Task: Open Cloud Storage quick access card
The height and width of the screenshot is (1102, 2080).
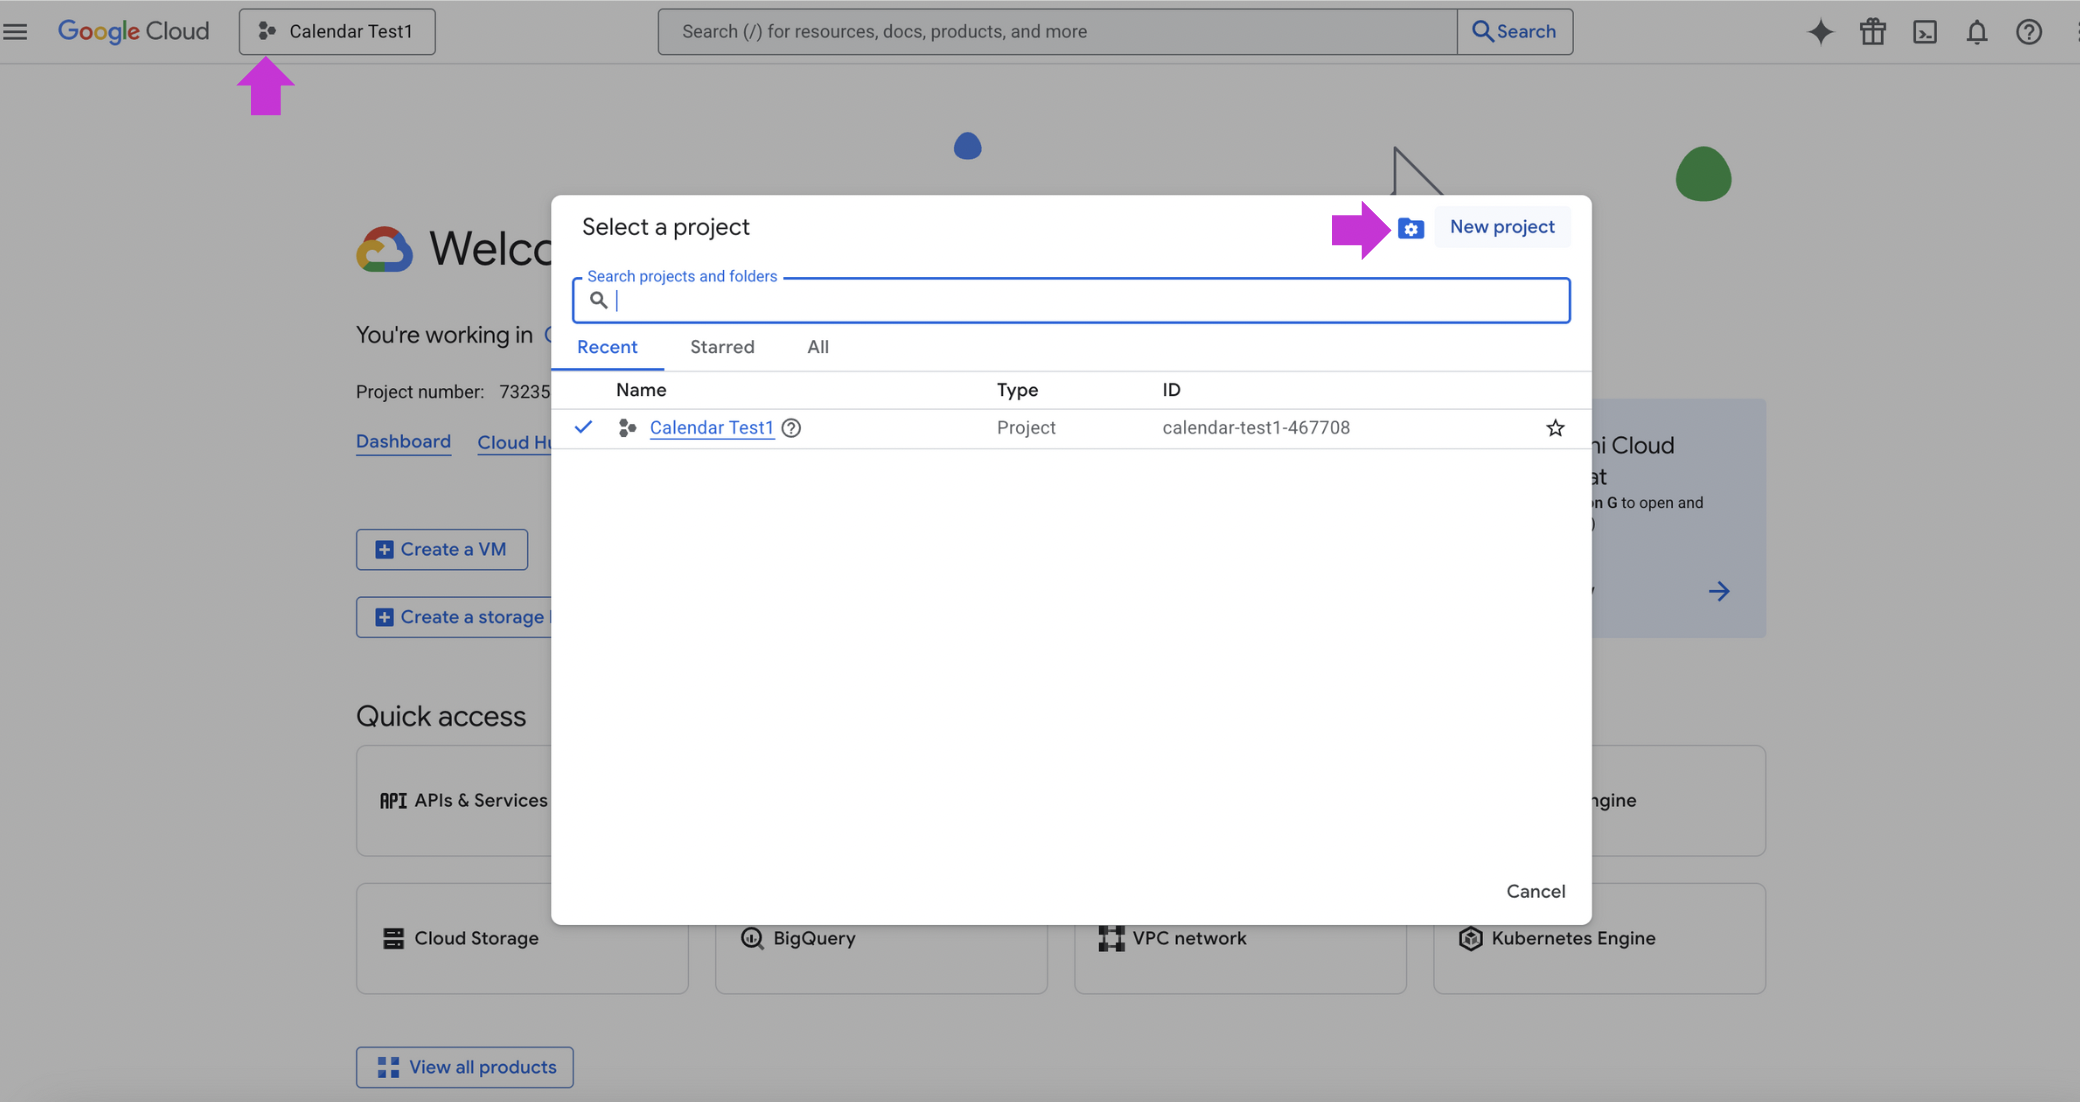Action: point(522,938)
